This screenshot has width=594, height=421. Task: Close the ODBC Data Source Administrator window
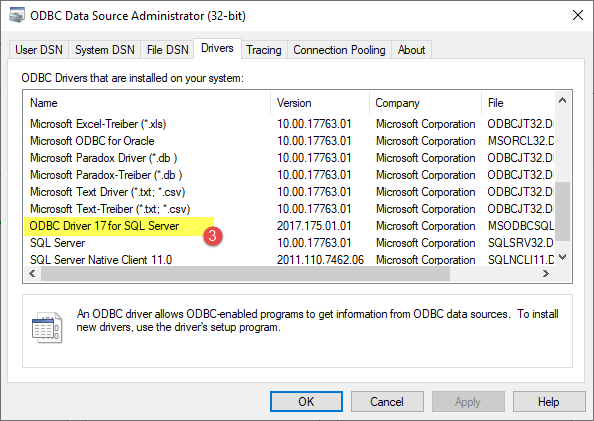[x=578, y=16]
